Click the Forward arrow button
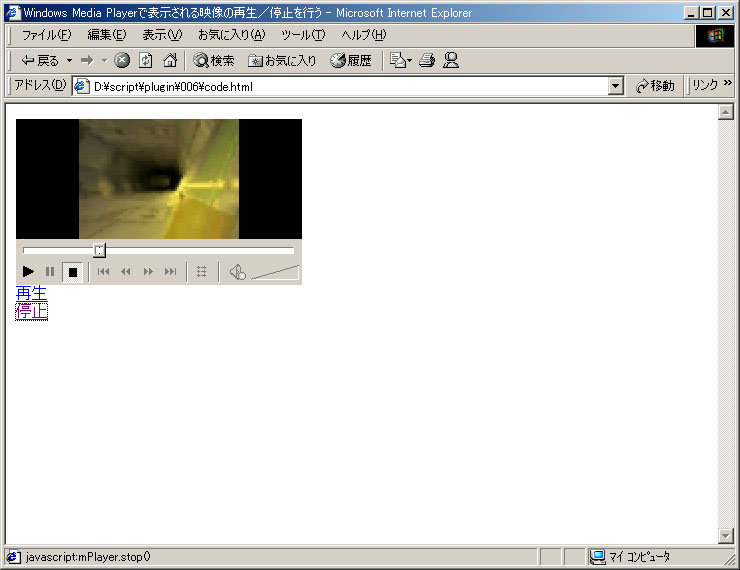Screen dimensions: 740x570 pos(87,60)
